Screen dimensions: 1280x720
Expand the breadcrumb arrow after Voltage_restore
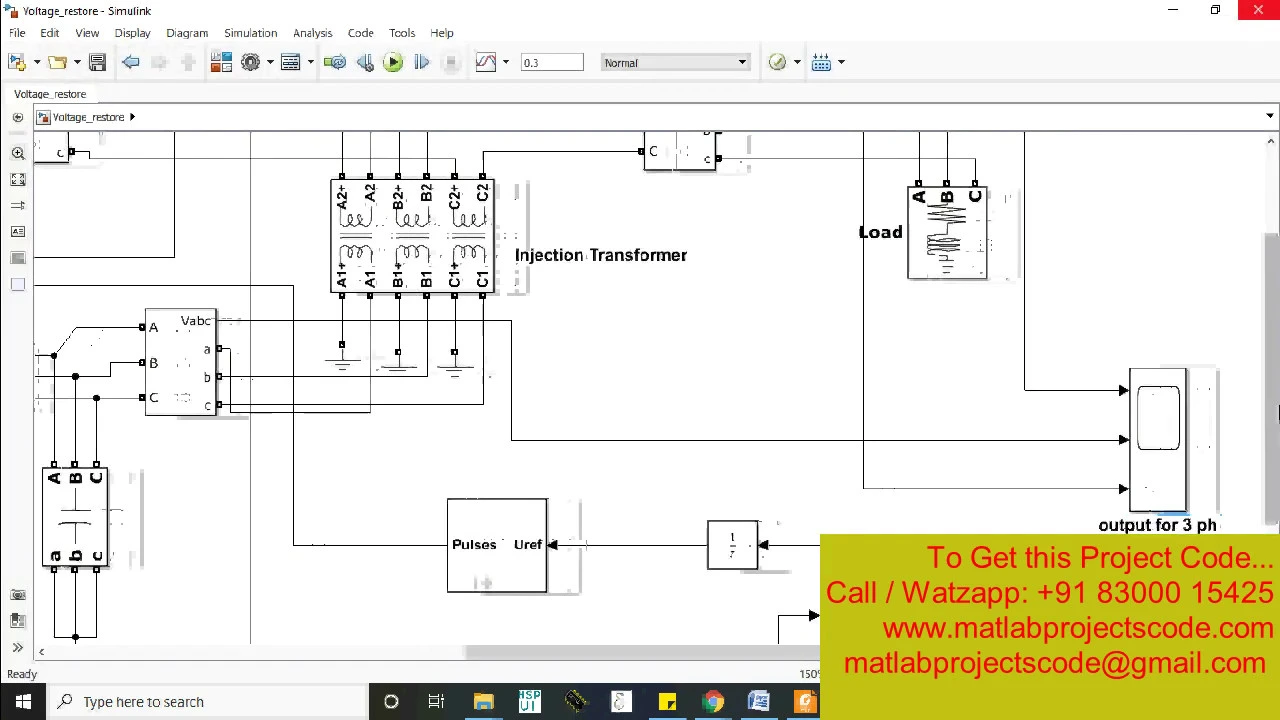tap(132, 117)
